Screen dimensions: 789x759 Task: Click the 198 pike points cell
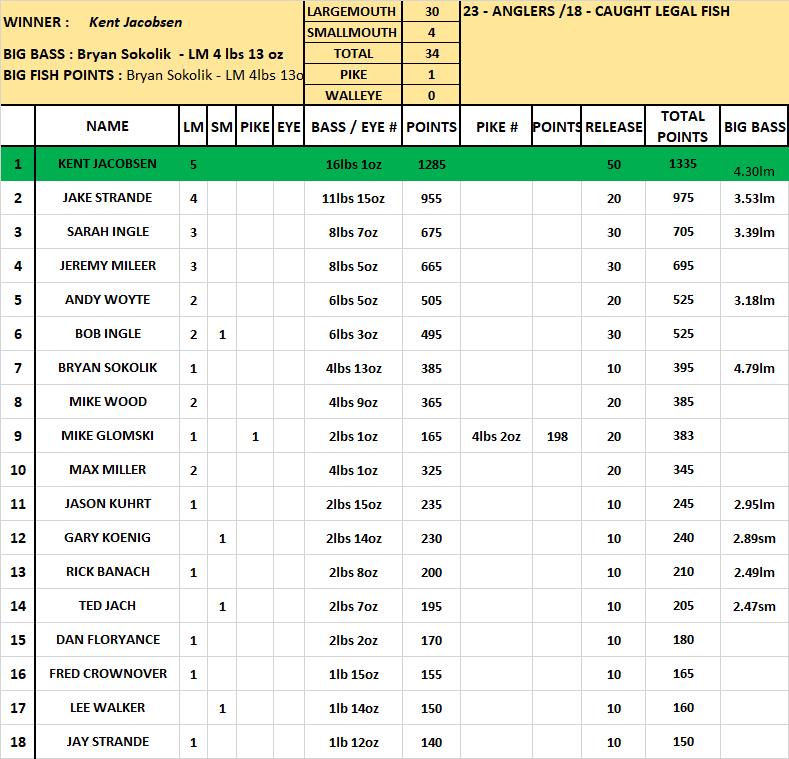(557, 436)
